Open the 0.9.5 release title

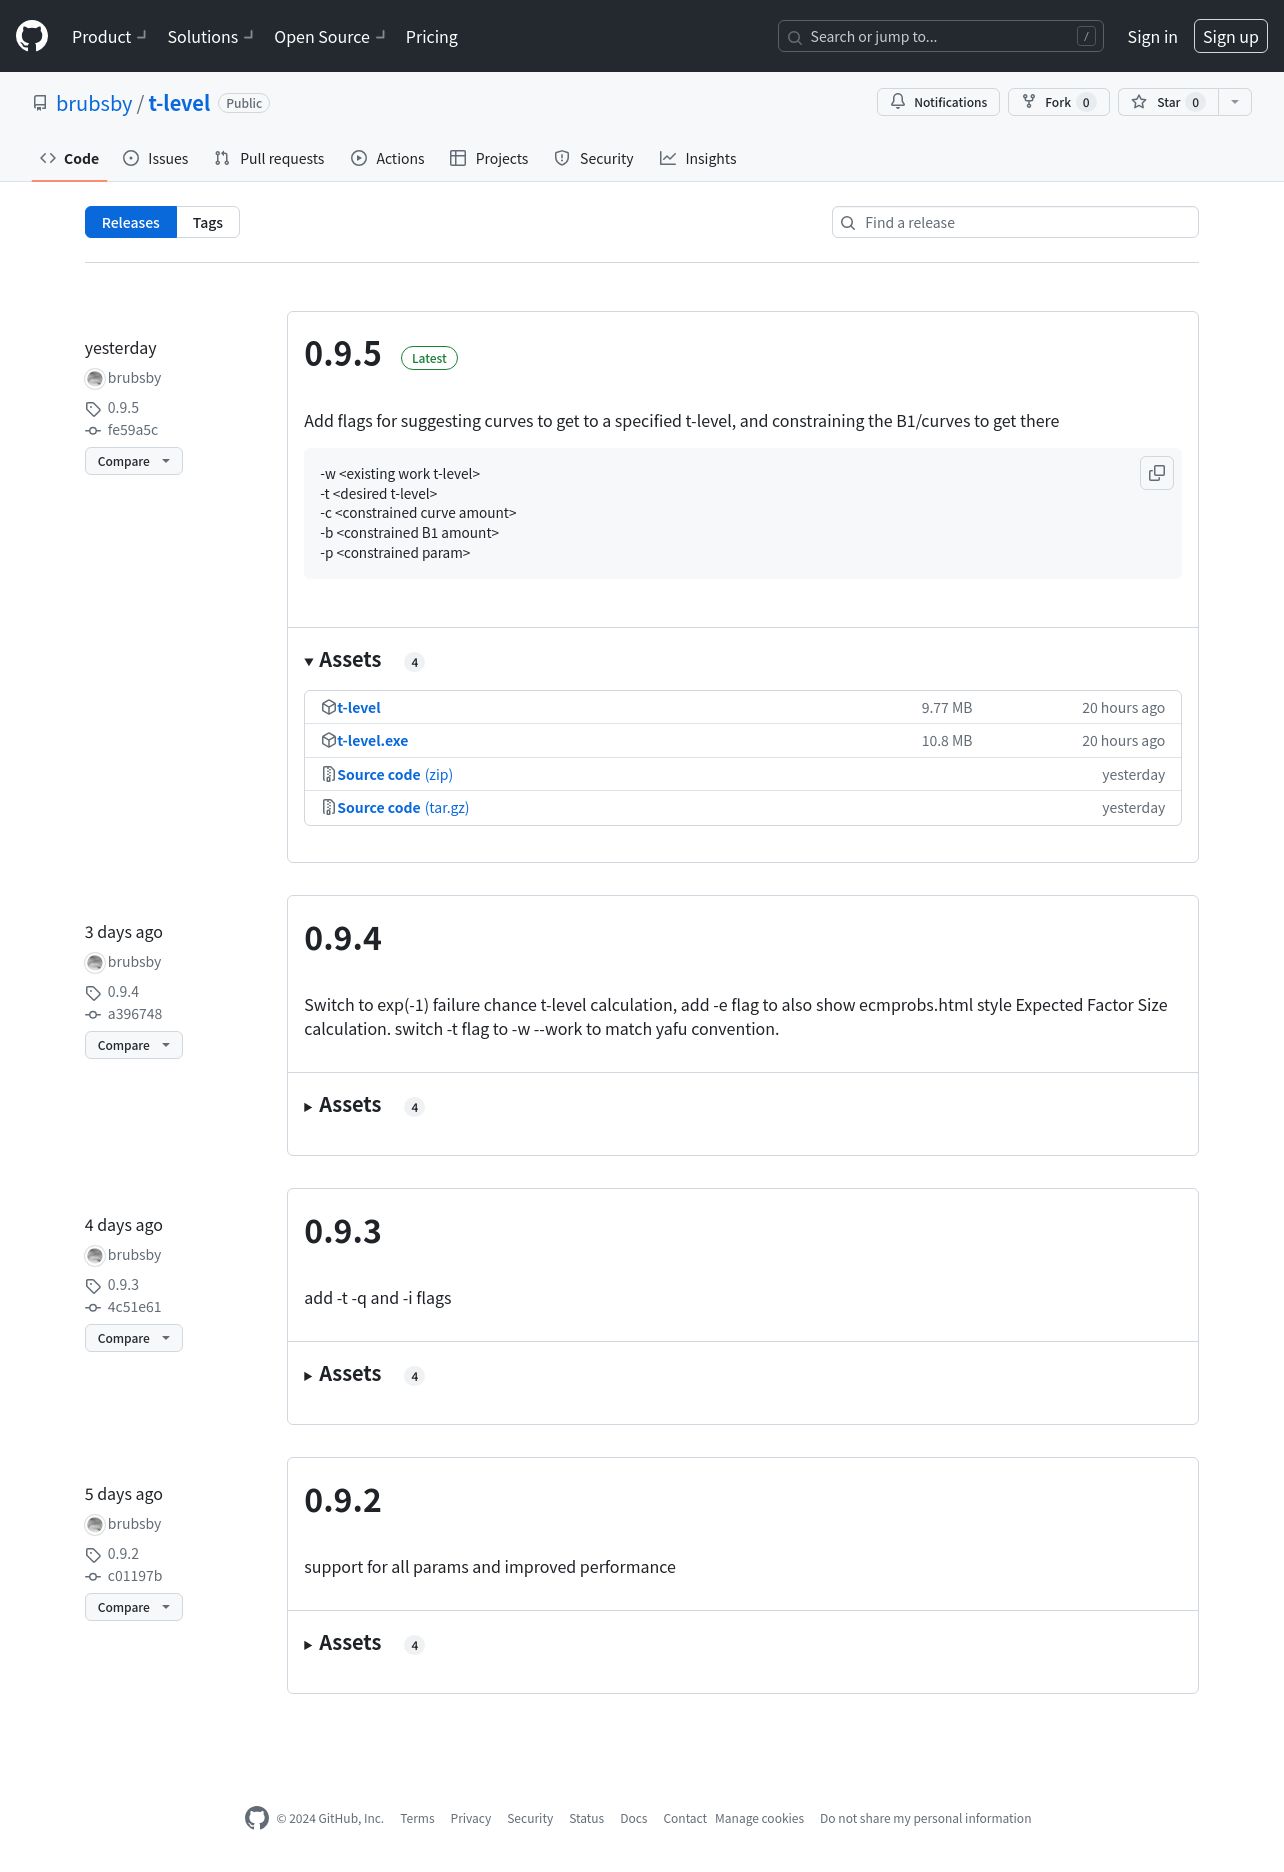coord(343,354)
